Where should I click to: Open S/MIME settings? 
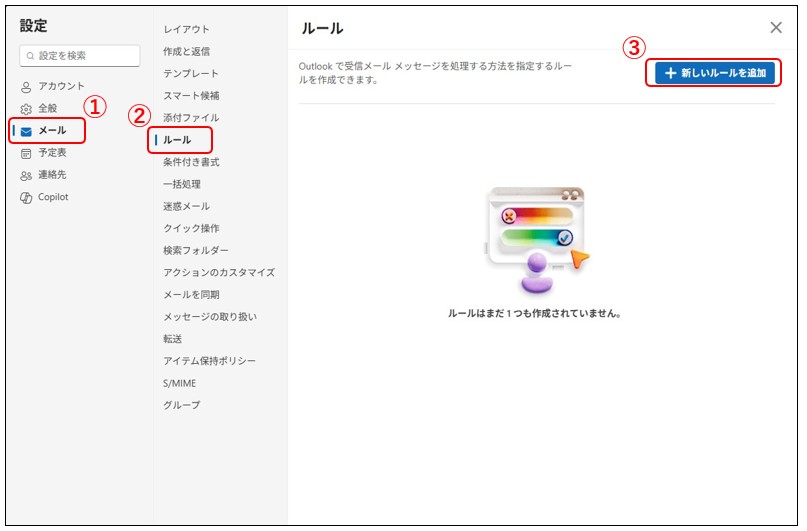(182, 383)
